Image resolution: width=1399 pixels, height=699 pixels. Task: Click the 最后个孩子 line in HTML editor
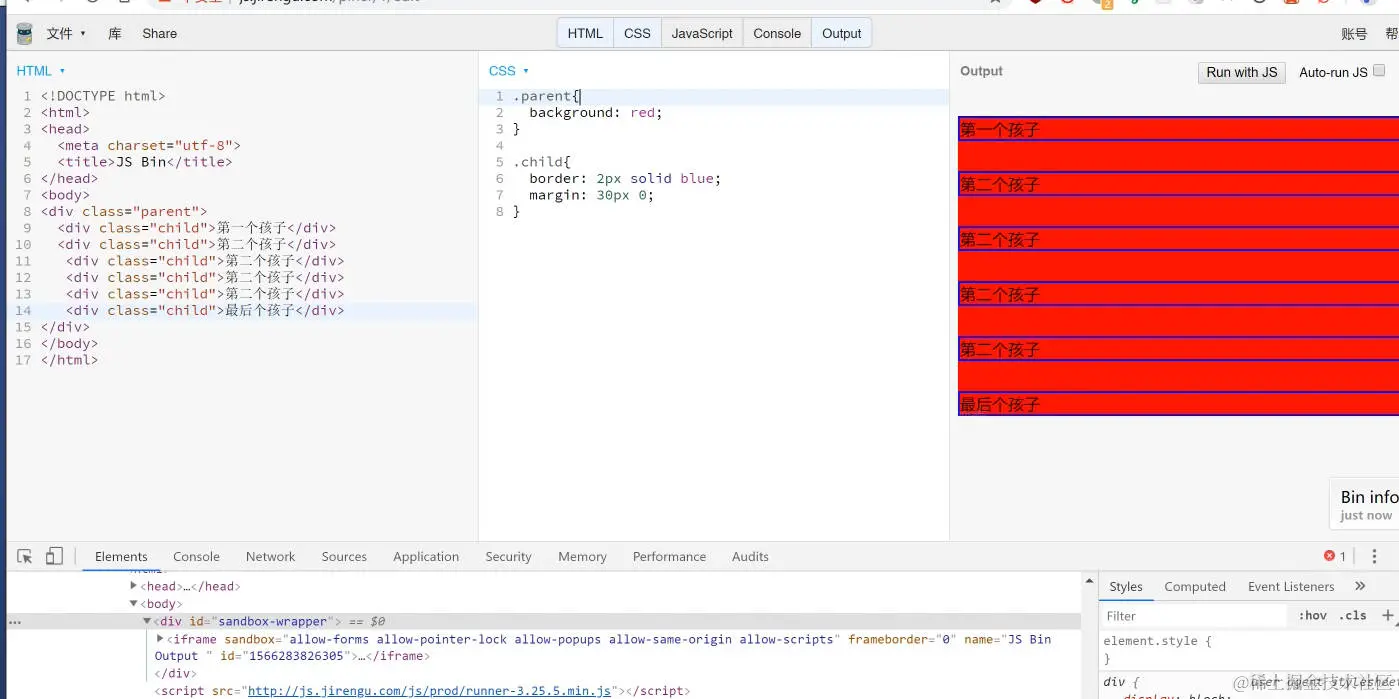click(x=205, y=311)
